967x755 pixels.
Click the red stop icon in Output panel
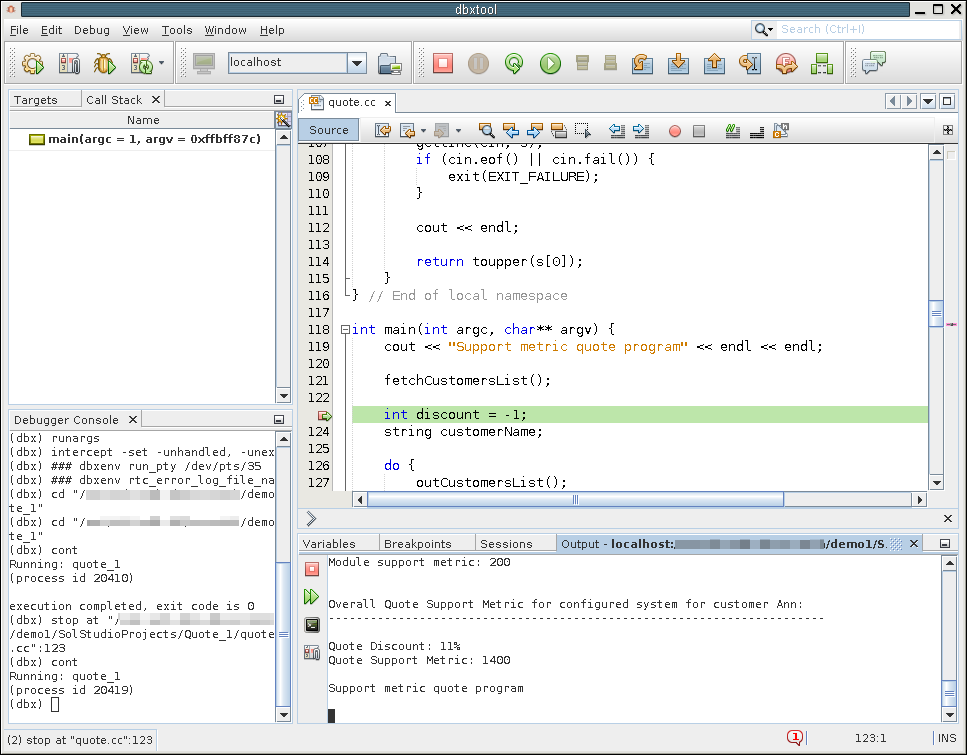(x=312, y=569)
